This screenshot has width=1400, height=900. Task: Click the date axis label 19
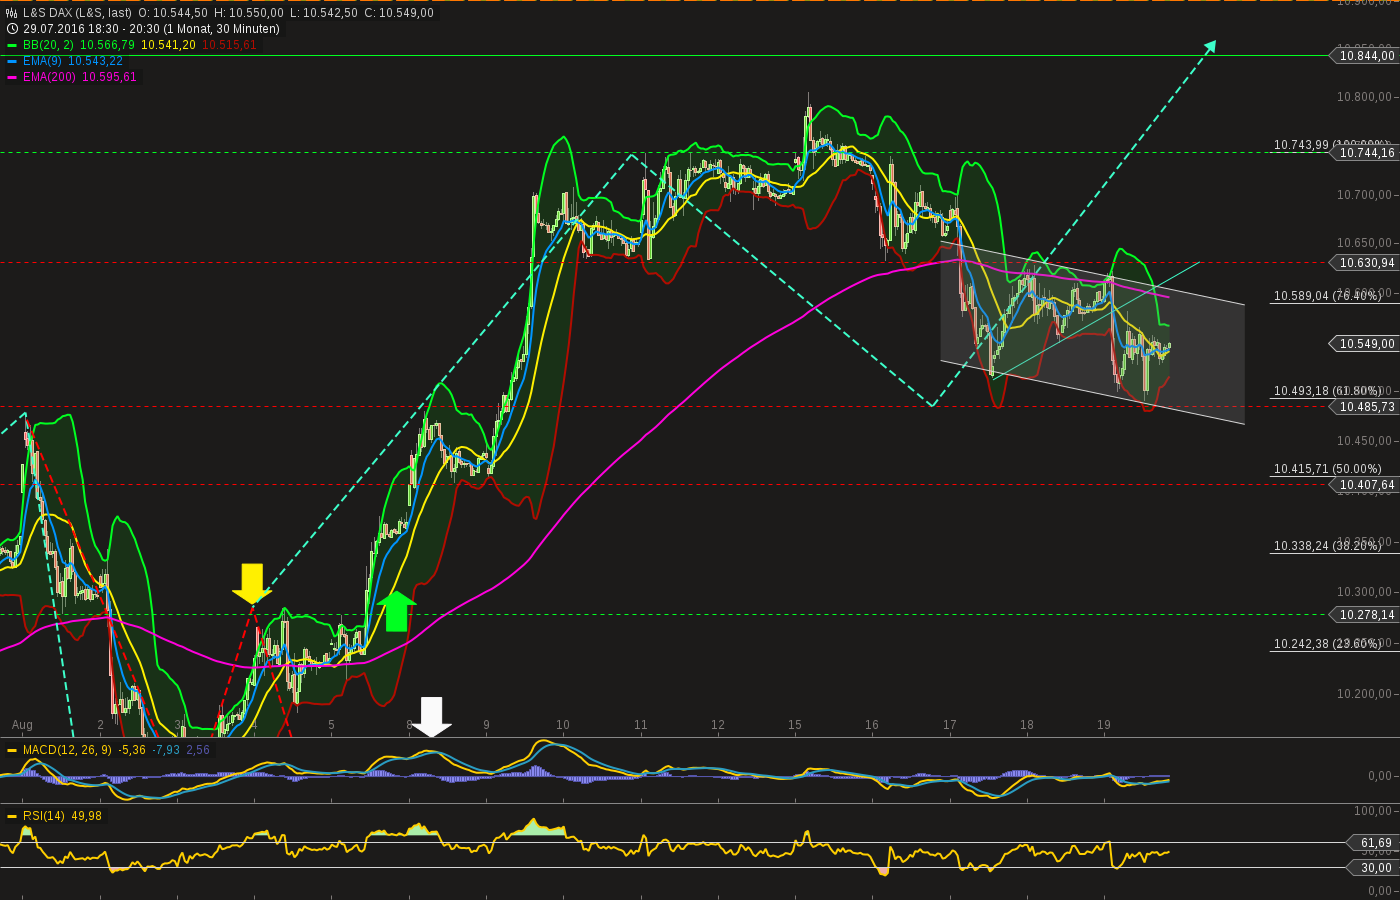point(1104,725)
